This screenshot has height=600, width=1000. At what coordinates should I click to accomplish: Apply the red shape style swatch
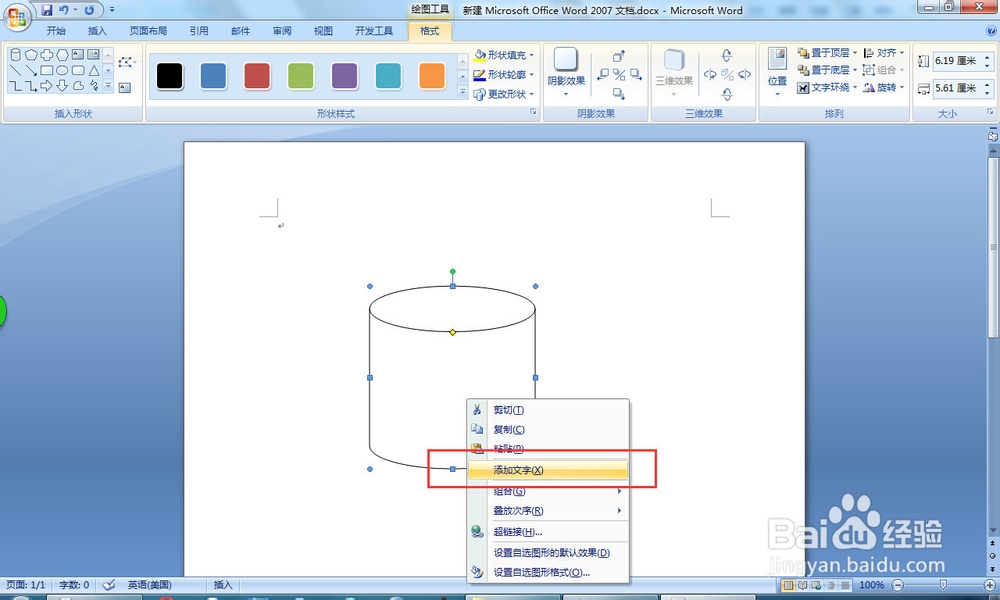tap(257, 76)
